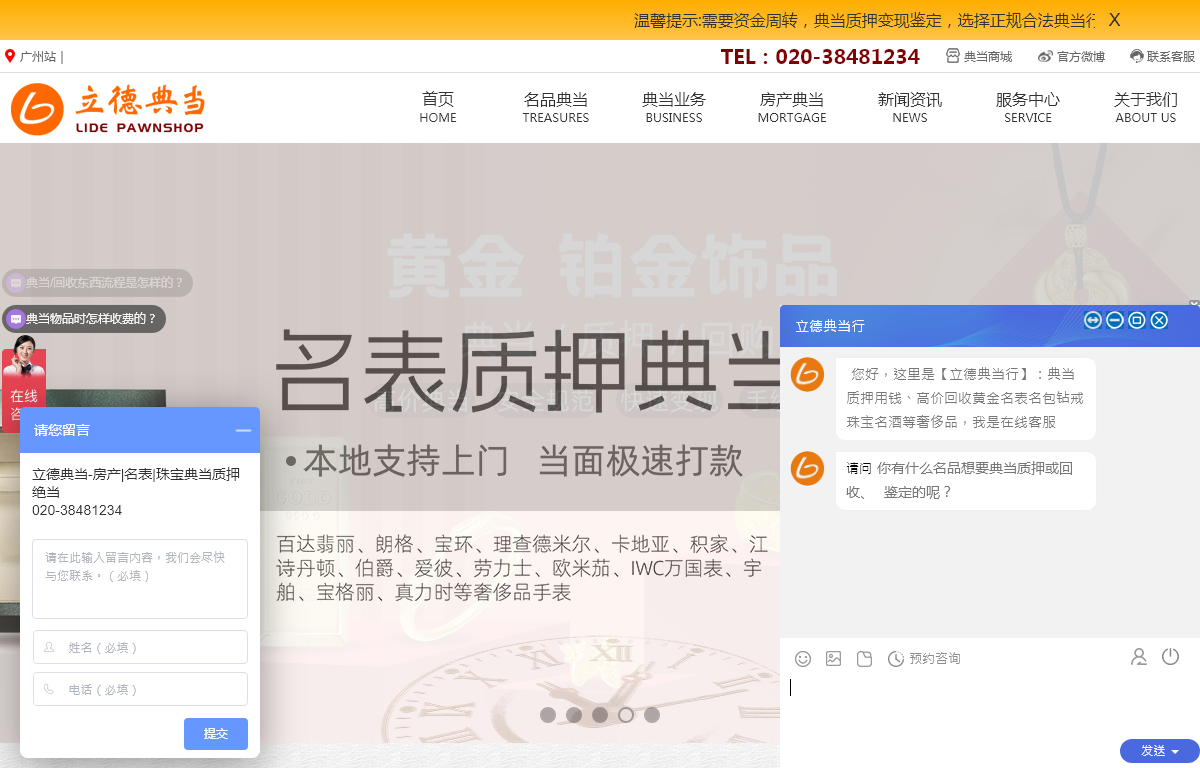Image resolution: width=1200 pixels, height=768 pixels.
Task: Close the 立德典当行 chat window
Action: click(x=1159, y=320)
